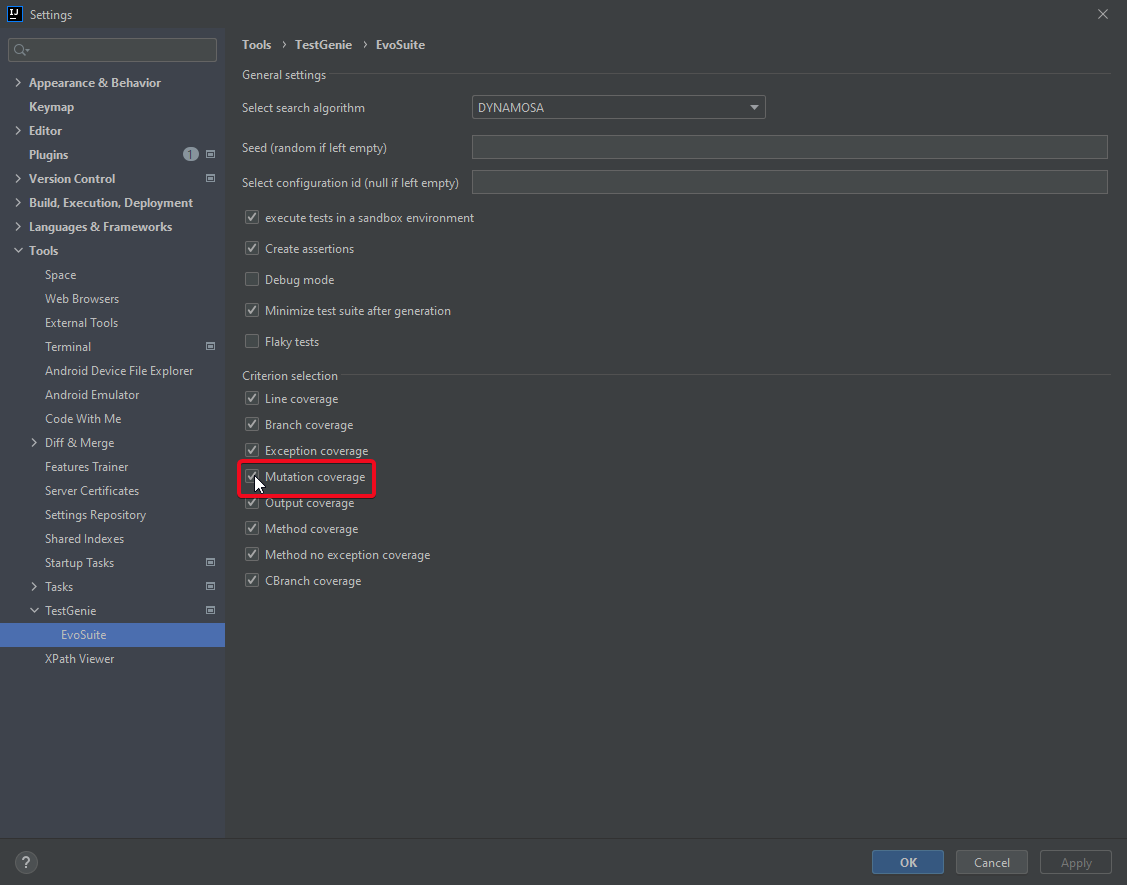Viewport: 1127px width, 885px height.
Task: Click the configuration id input field
Action: tap(789, 182)
